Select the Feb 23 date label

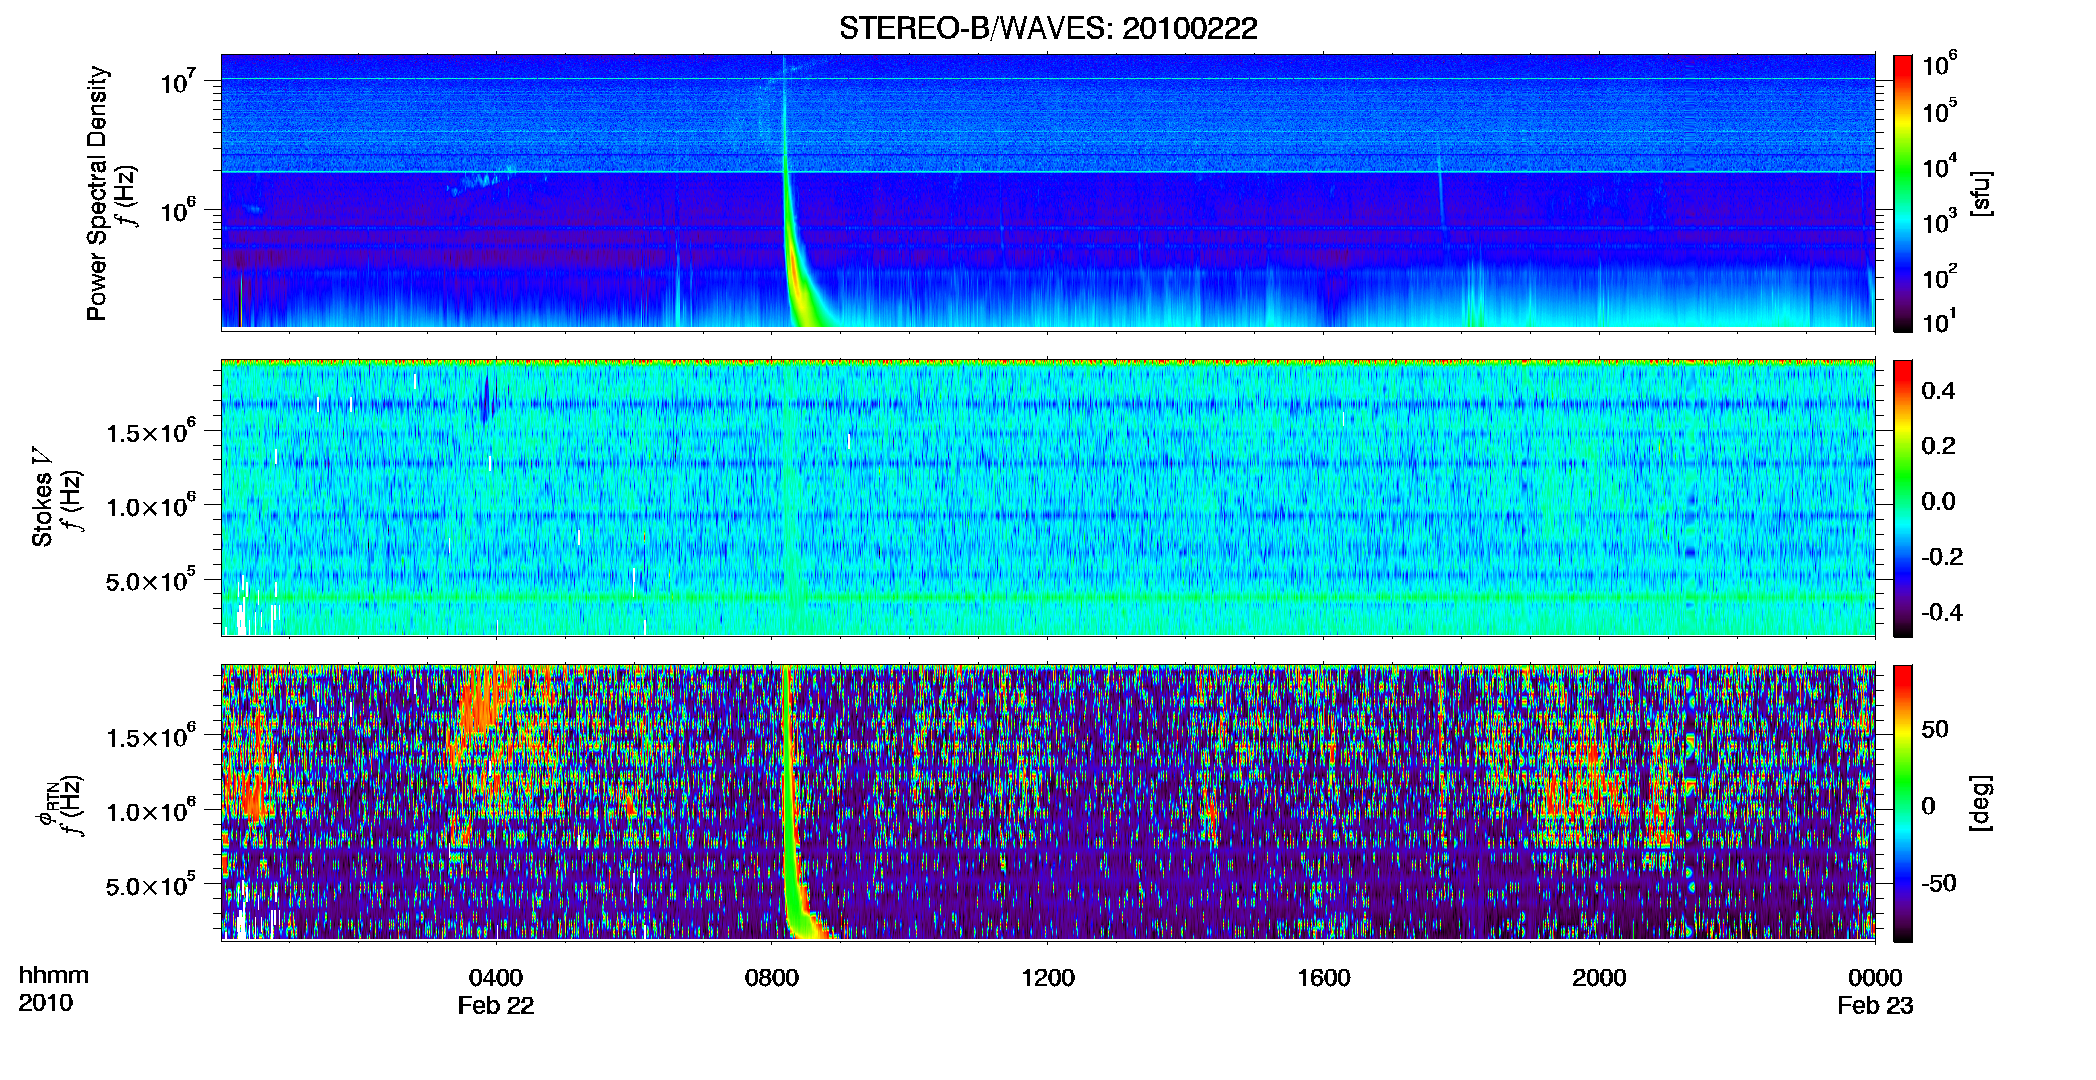[x=1875, y=1006]
